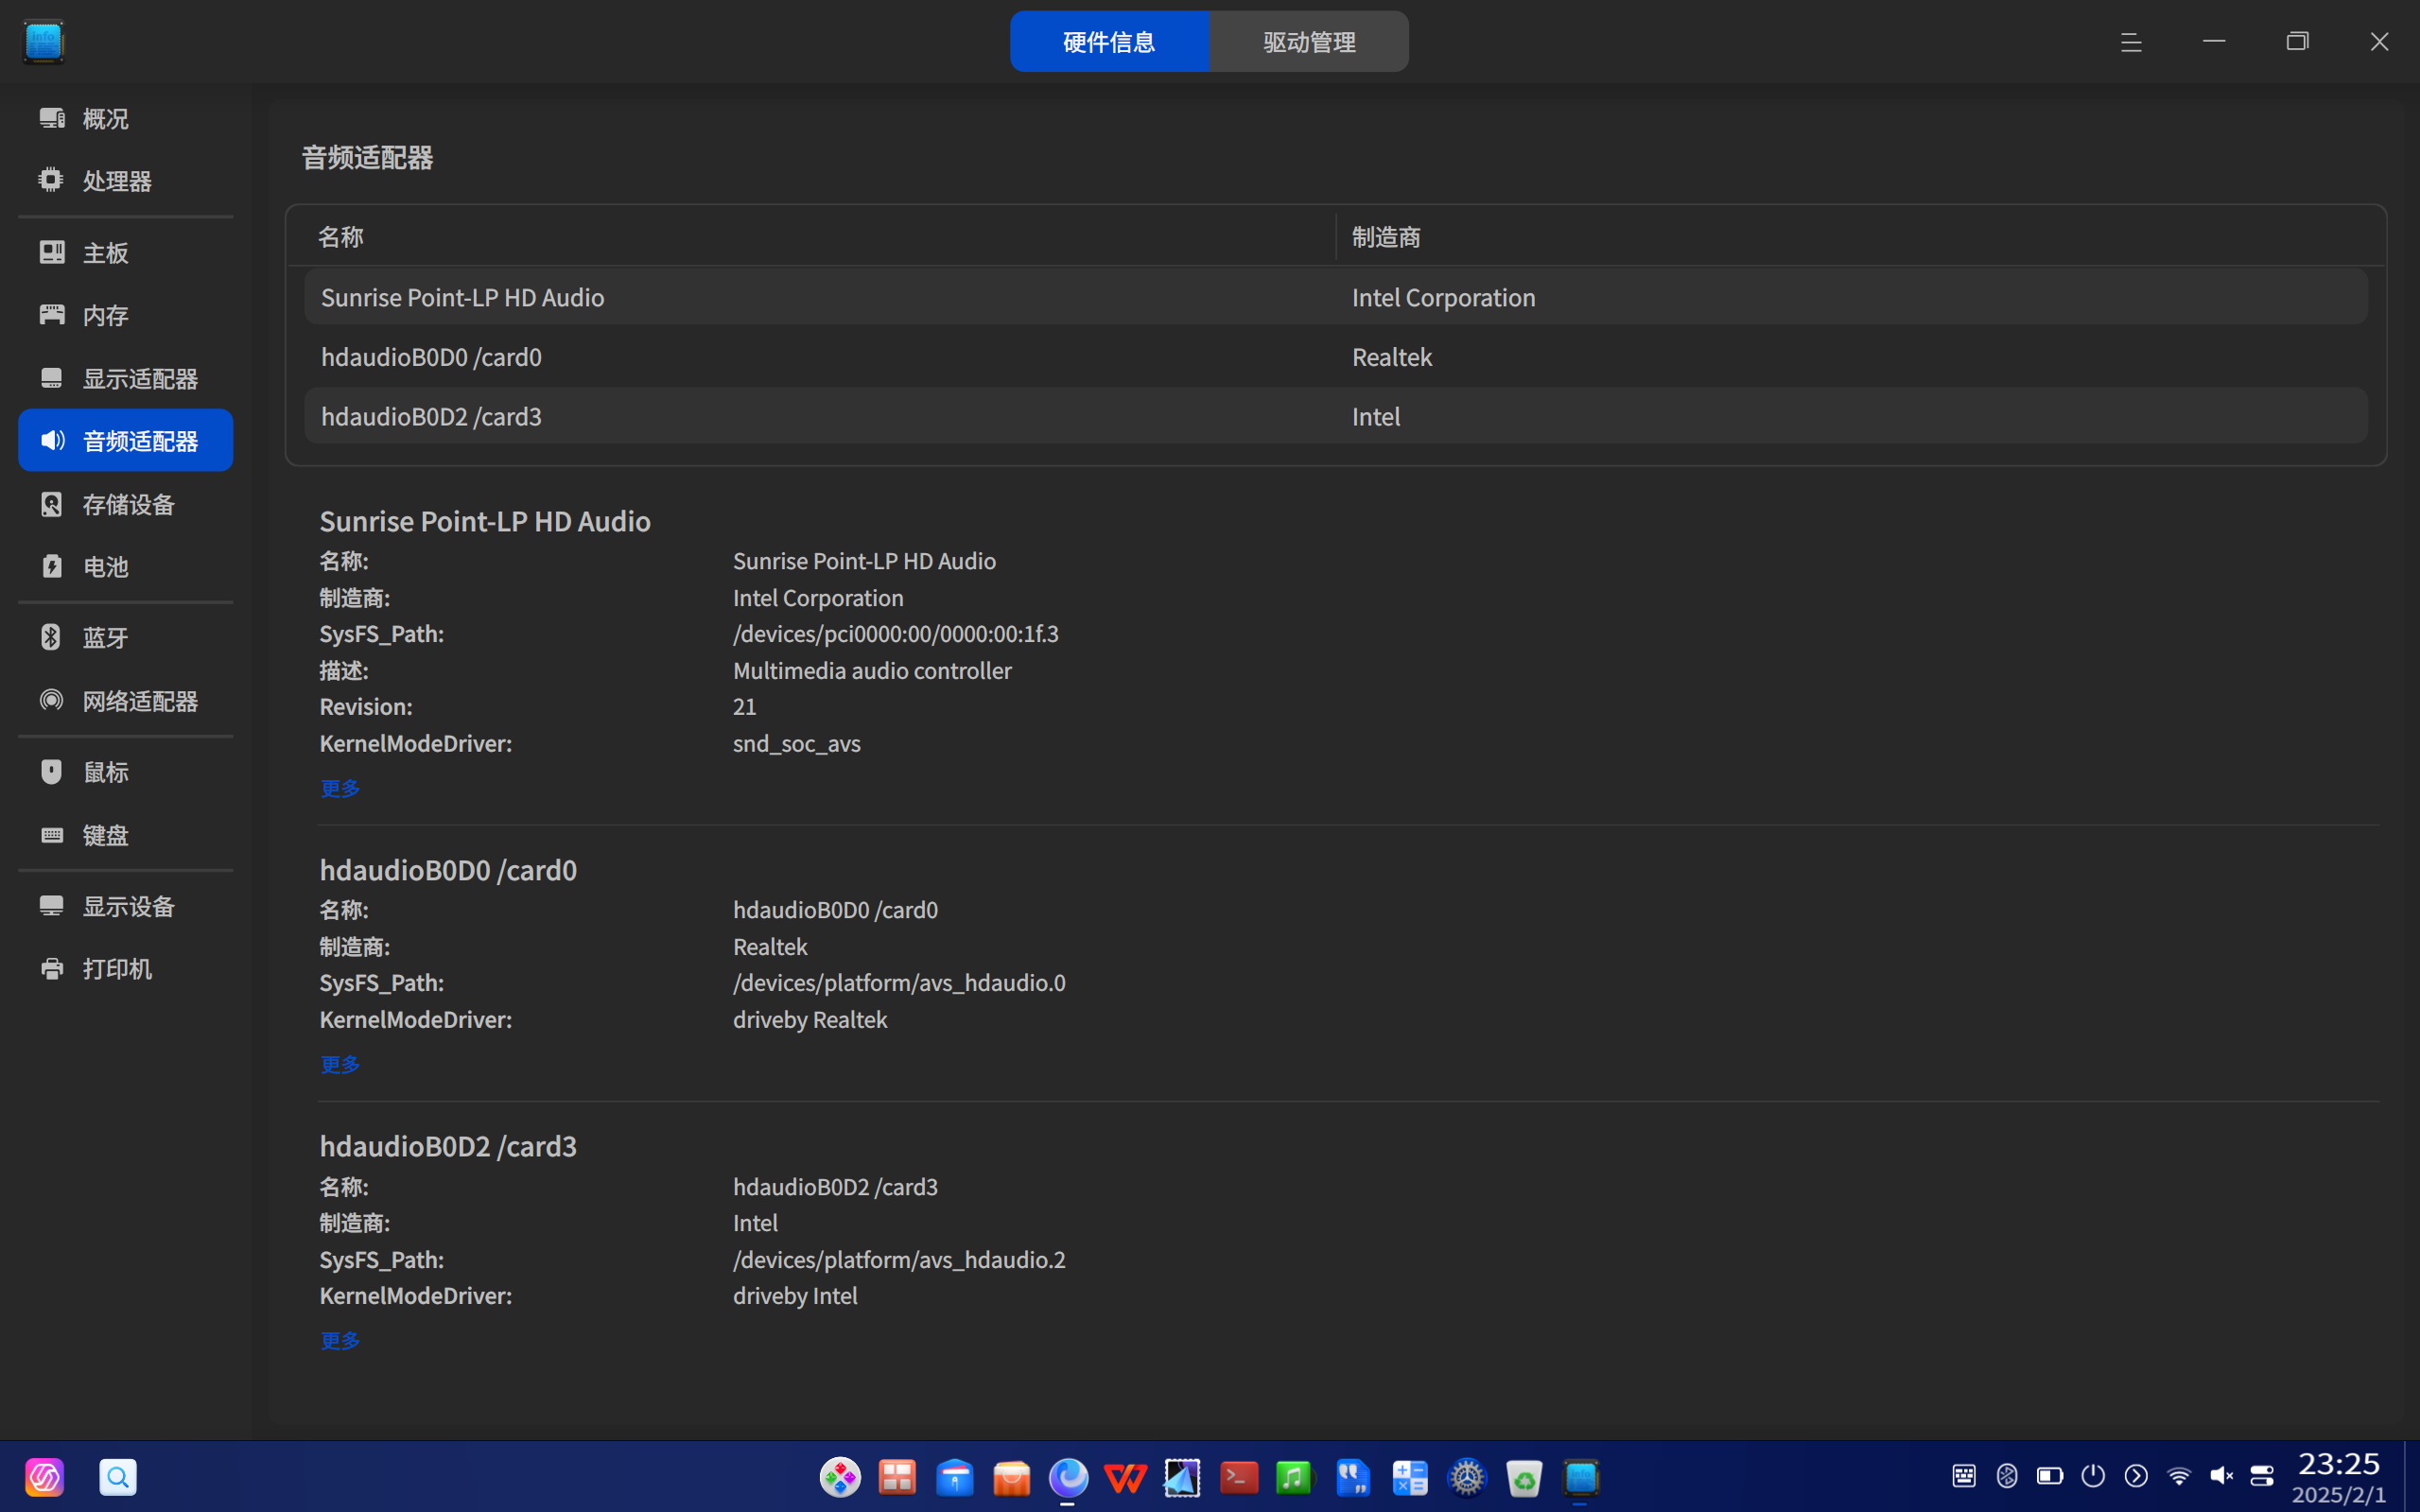This screenshot has height=1512, width=2420.
Task: Click the Intel Corporation manufacturer cell
Action: click(1443, 297)
